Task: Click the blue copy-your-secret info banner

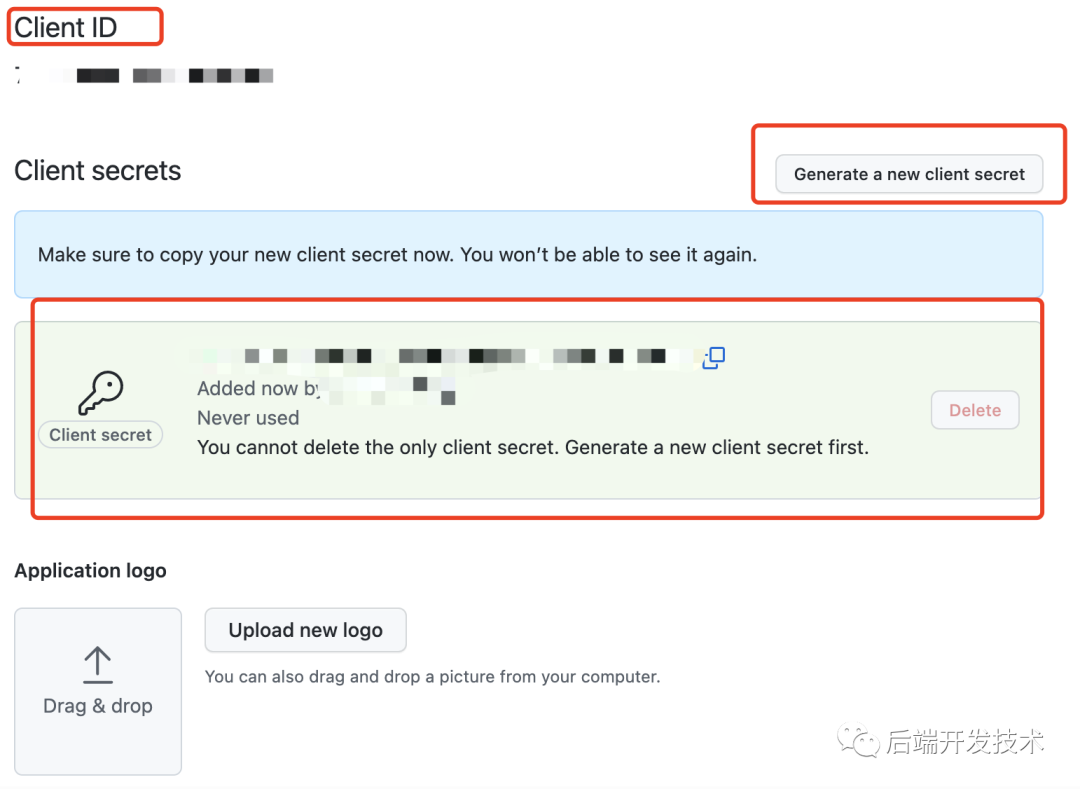Action: 540,254
